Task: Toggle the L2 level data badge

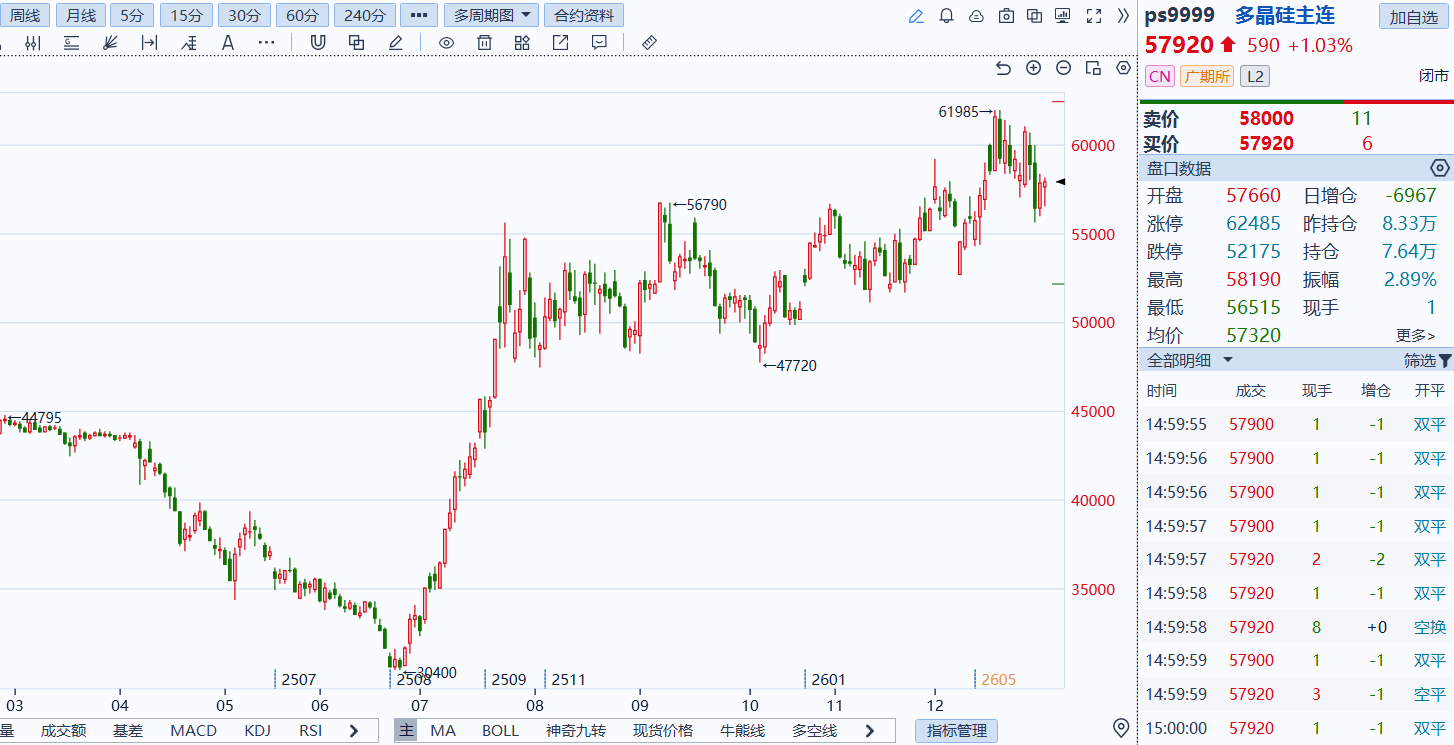Action: pos(1254,76)
